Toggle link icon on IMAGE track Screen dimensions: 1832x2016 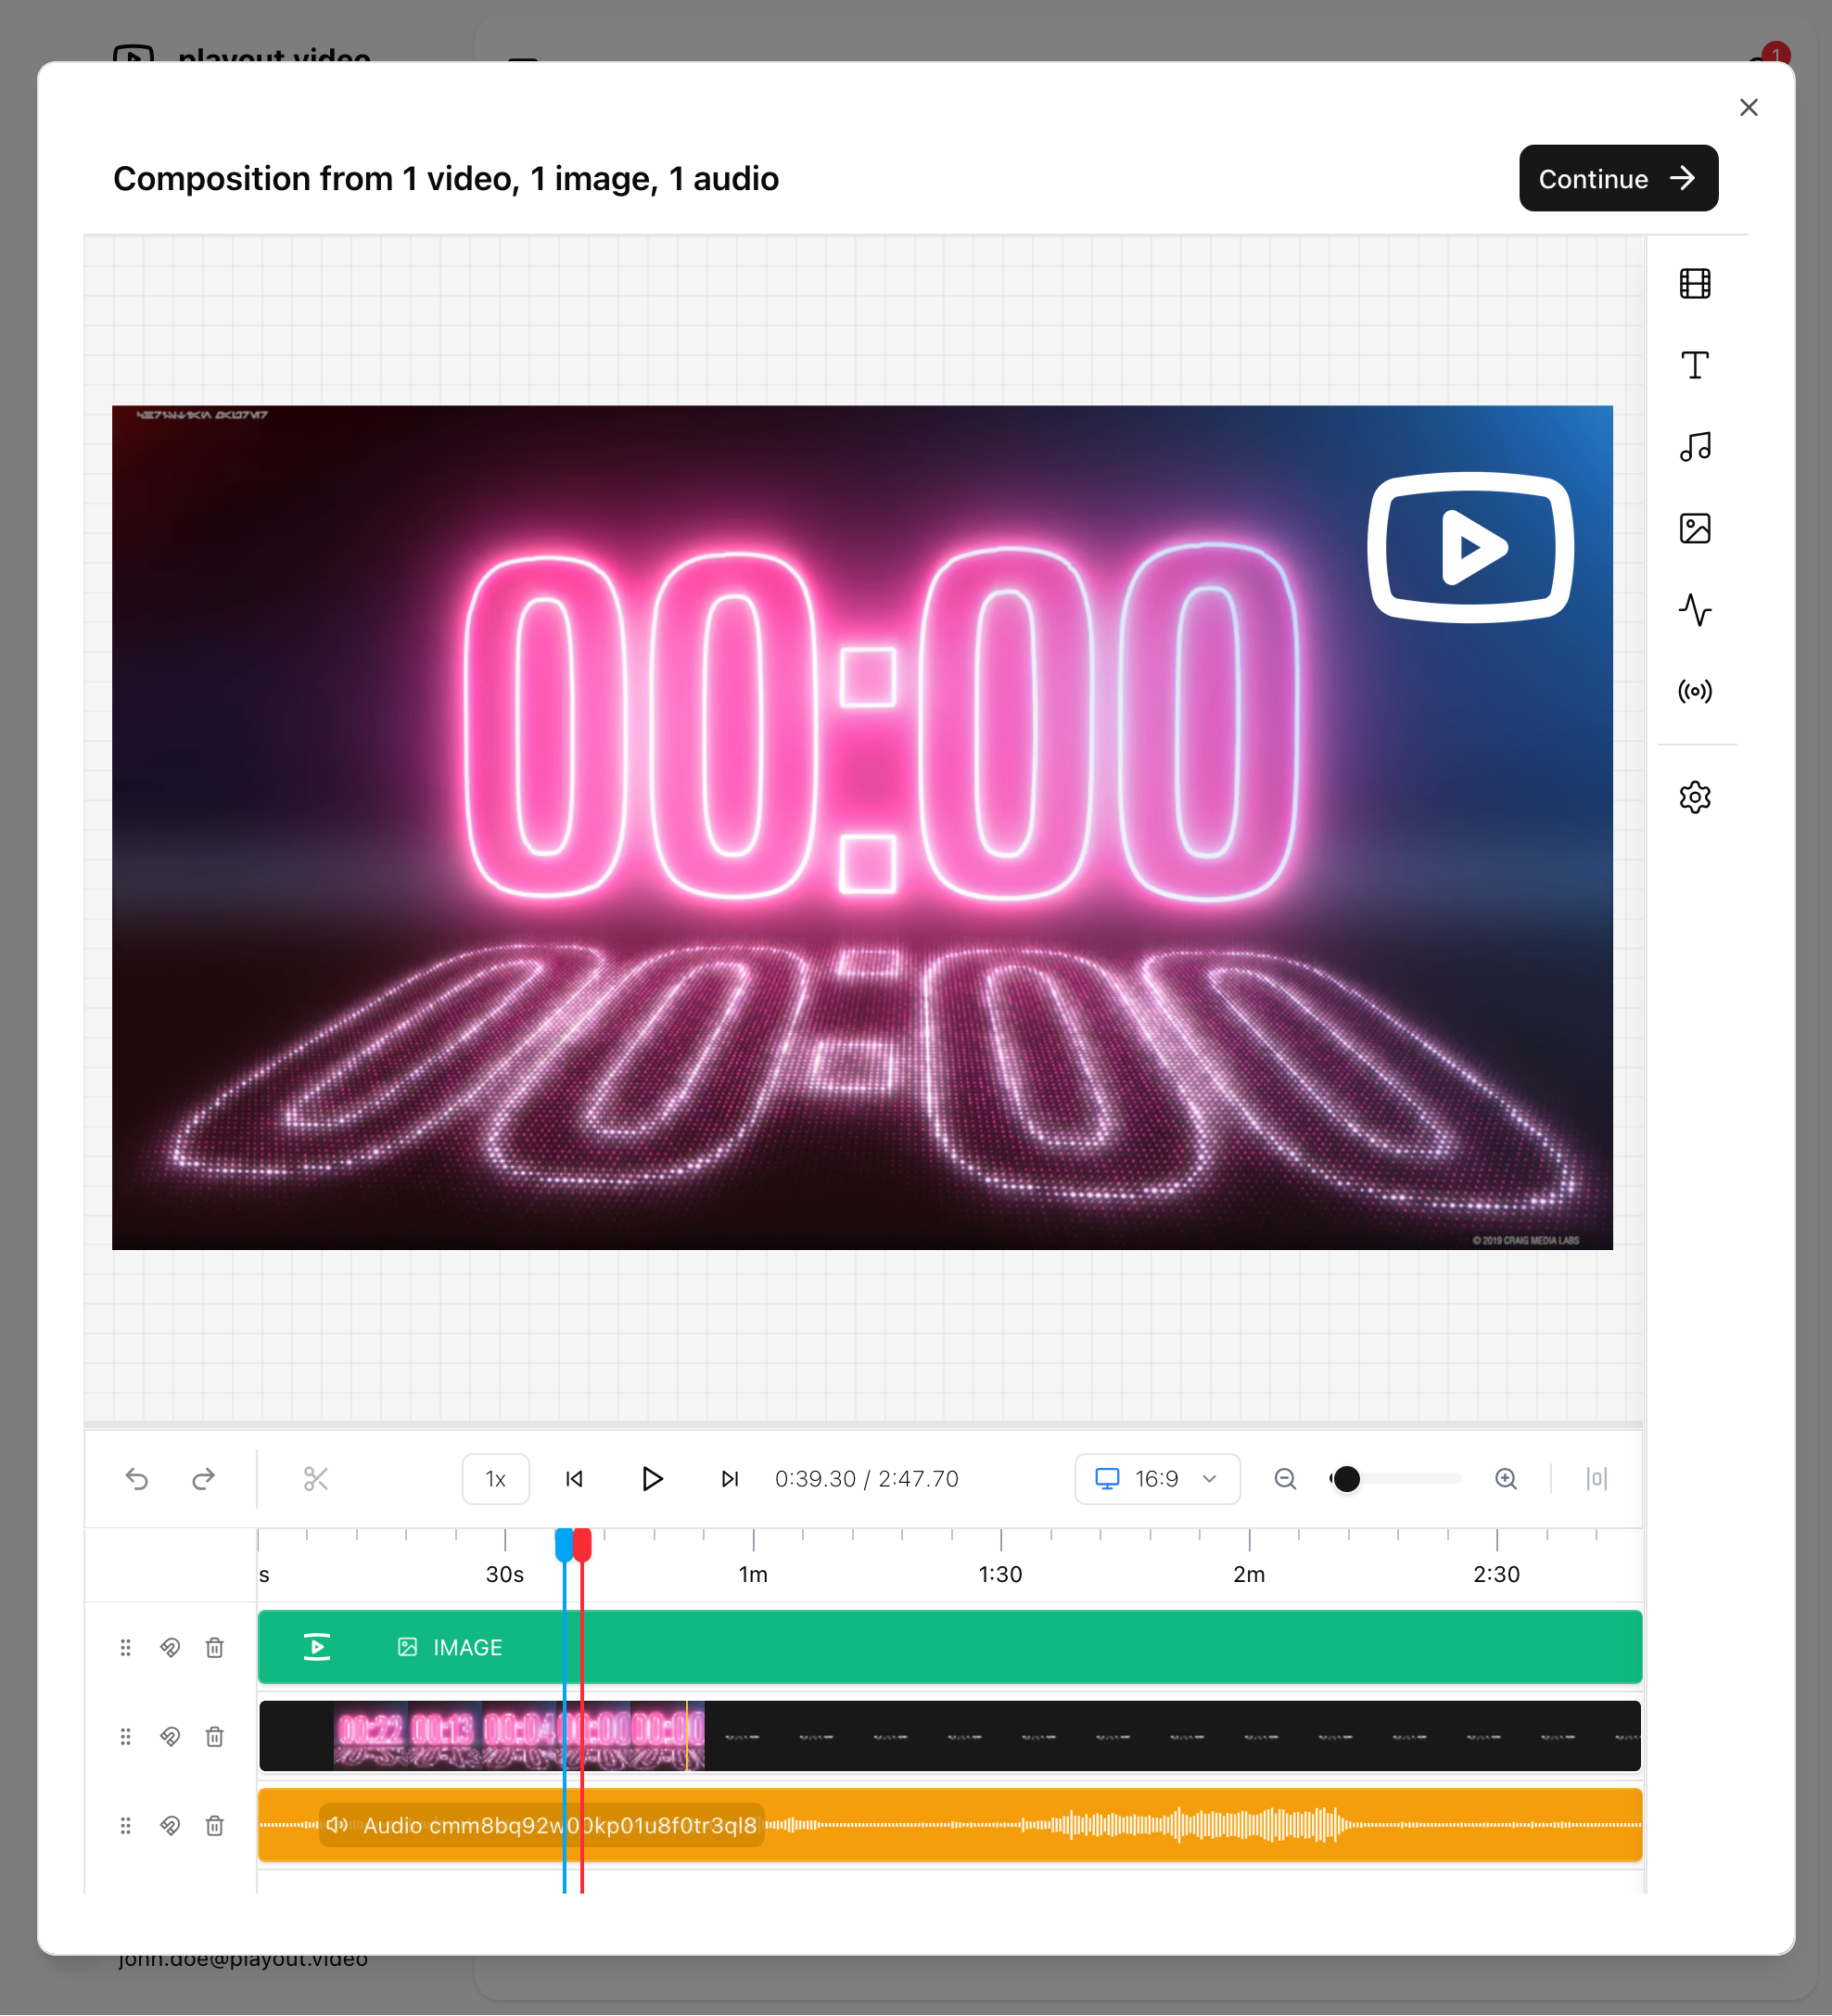[170, 1647]
